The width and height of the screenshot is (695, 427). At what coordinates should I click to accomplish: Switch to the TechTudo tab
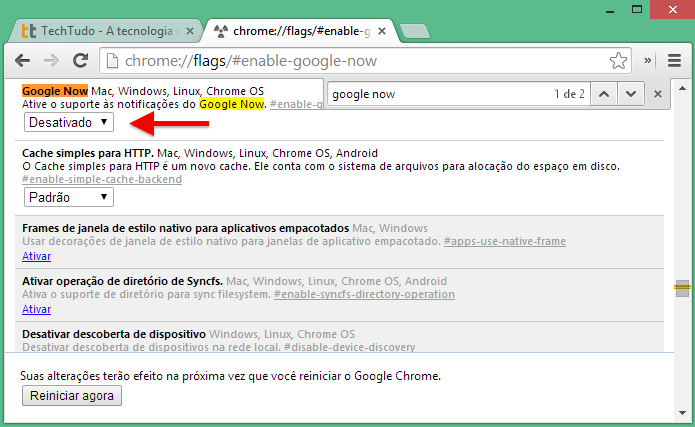point(104,31)
